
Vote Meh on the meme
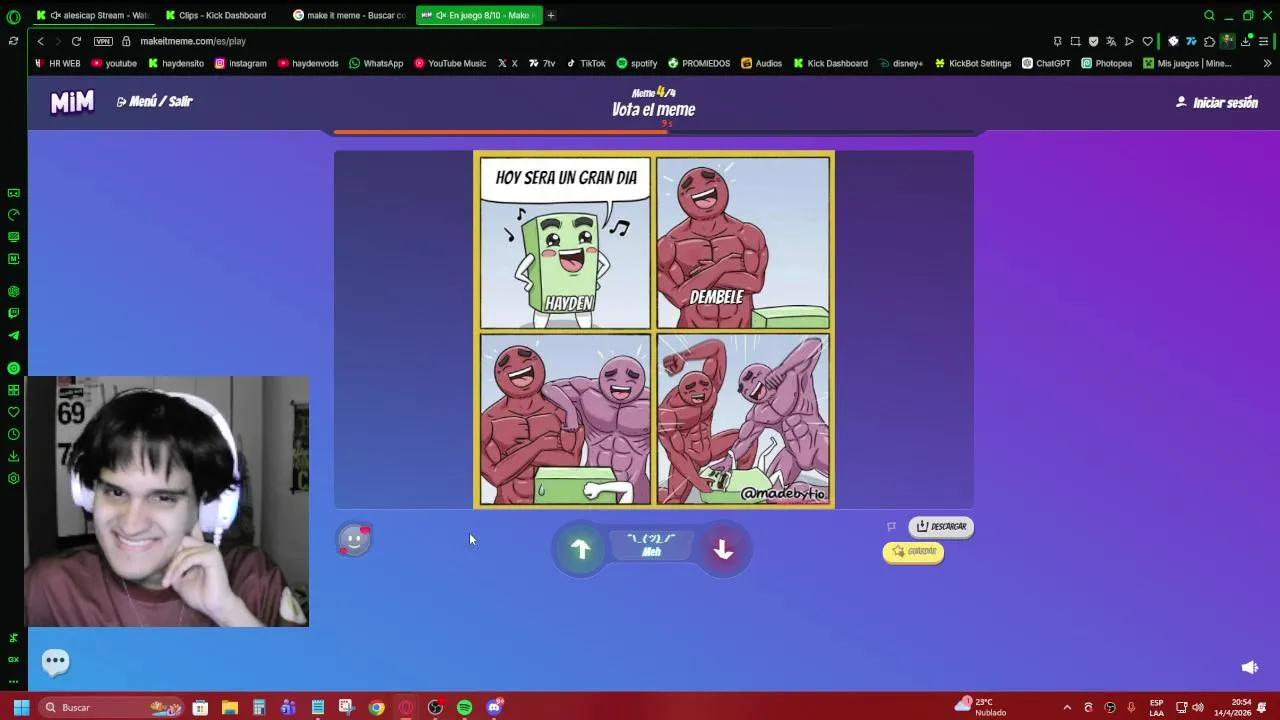coord(651,546)
